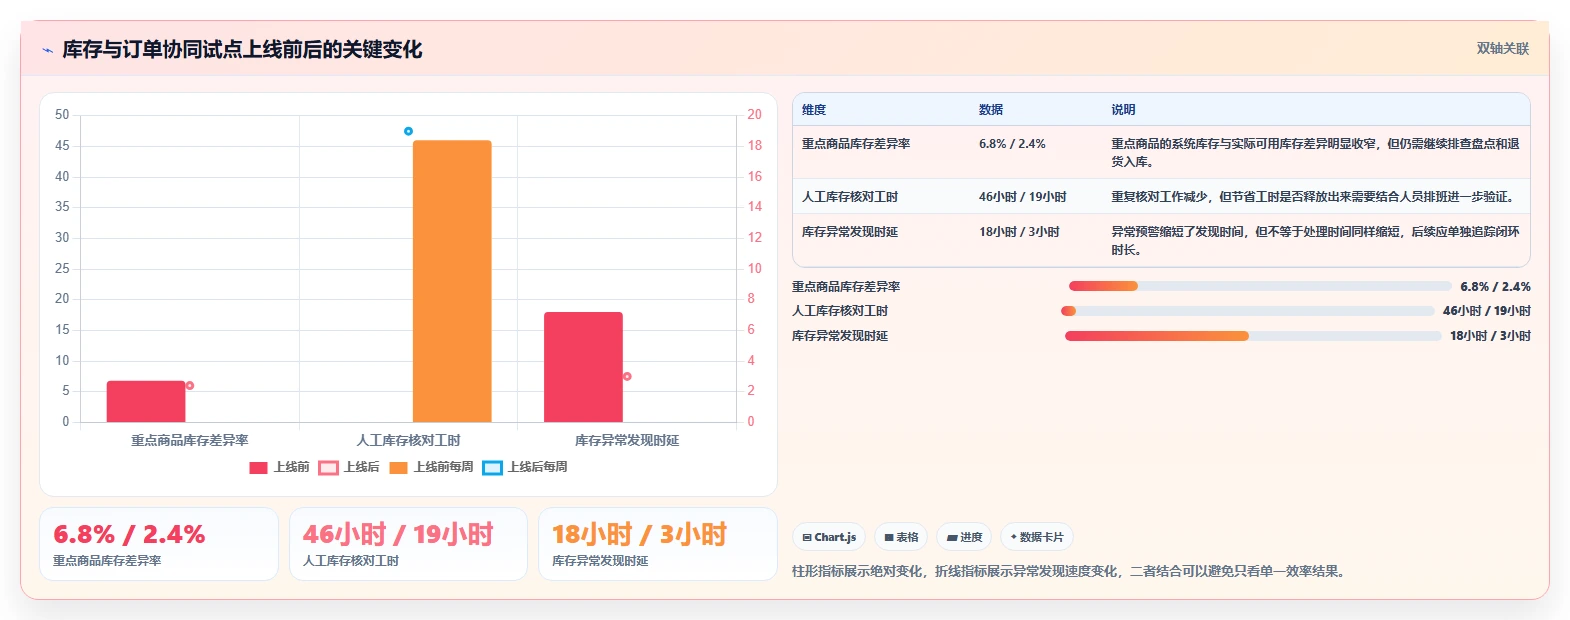
Task: Click the x-axis label 人工库存核对工时
Action: (x=409, y=440)
